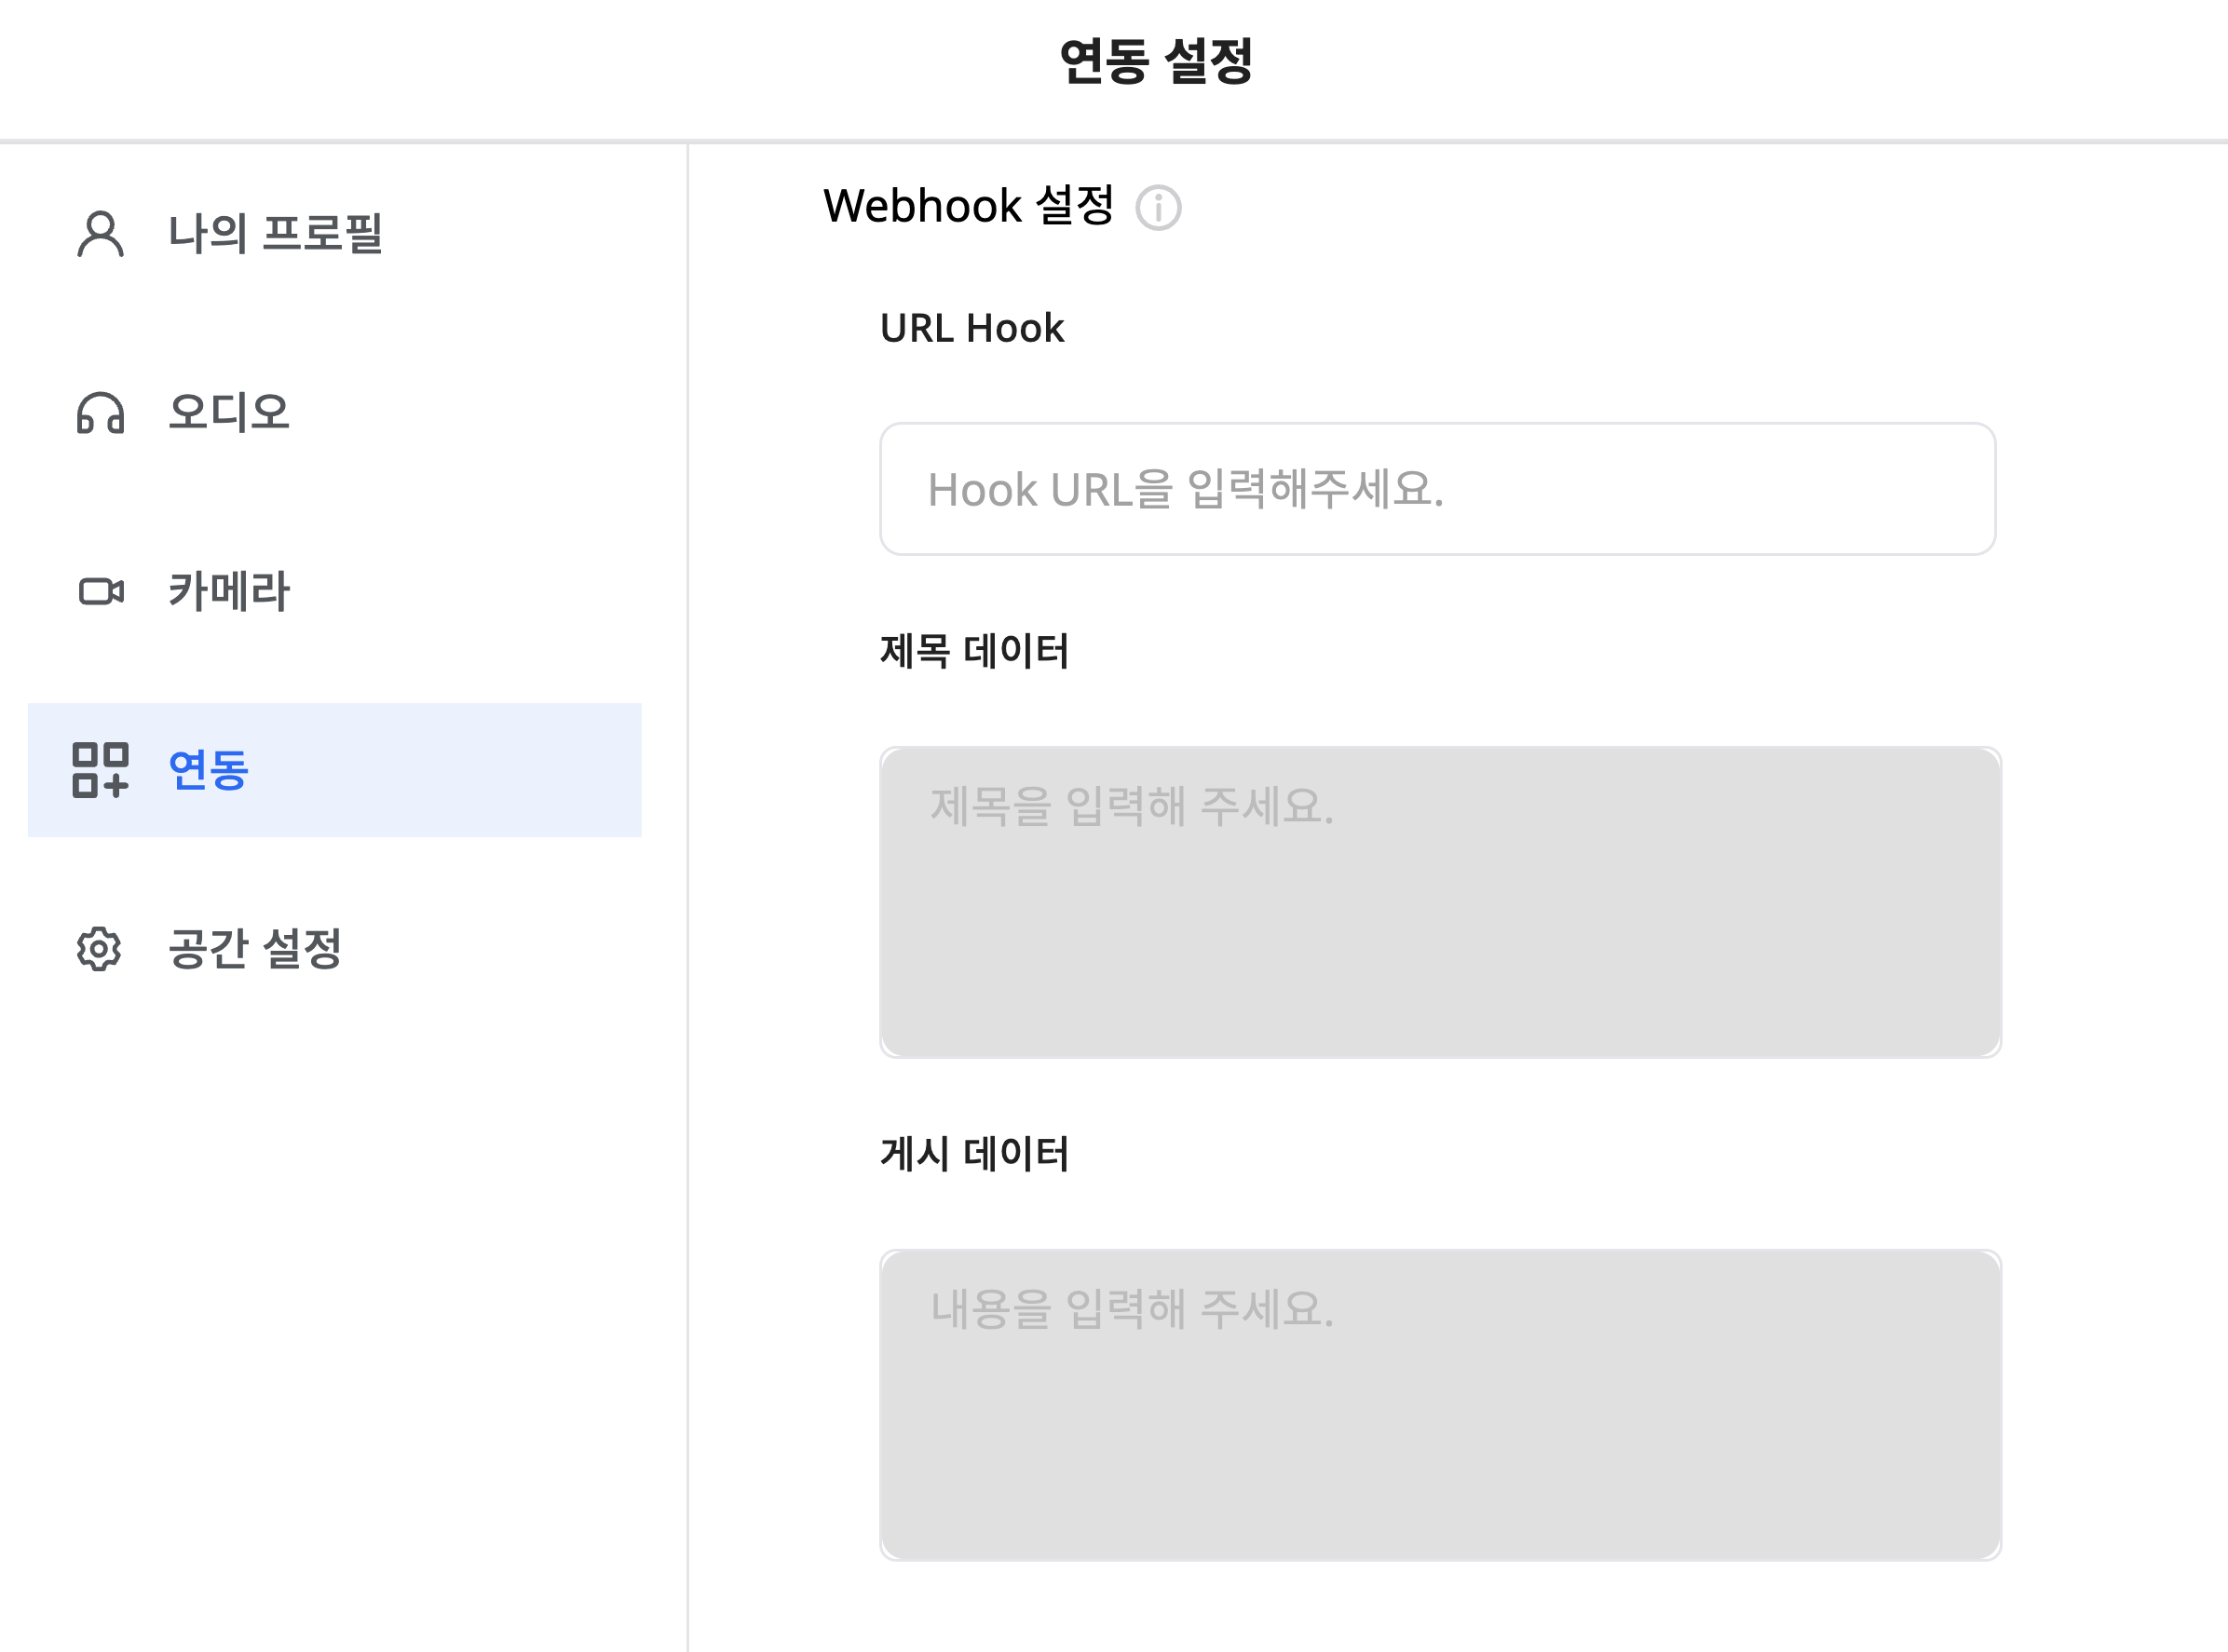Click the 제목을 입력해 주세요 text area

click(1440, 902)
